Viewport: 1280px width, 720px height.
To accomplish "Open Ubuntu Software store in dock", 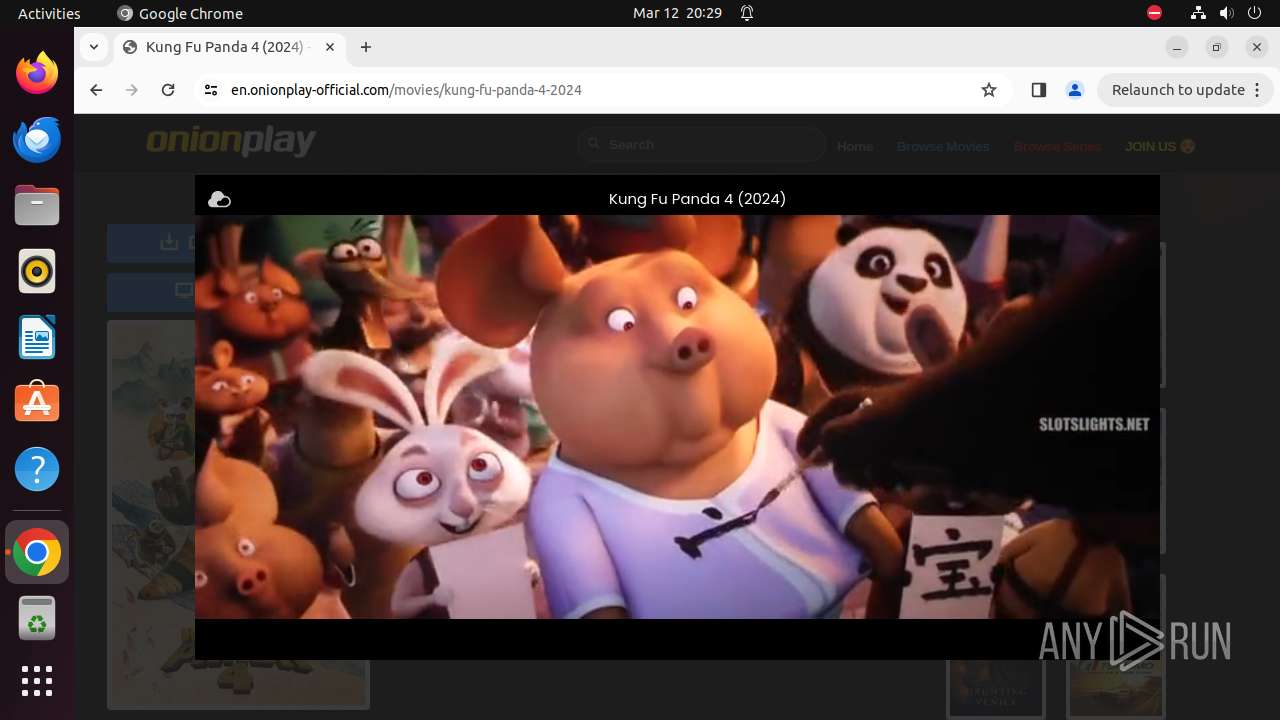I will (37, 403).
